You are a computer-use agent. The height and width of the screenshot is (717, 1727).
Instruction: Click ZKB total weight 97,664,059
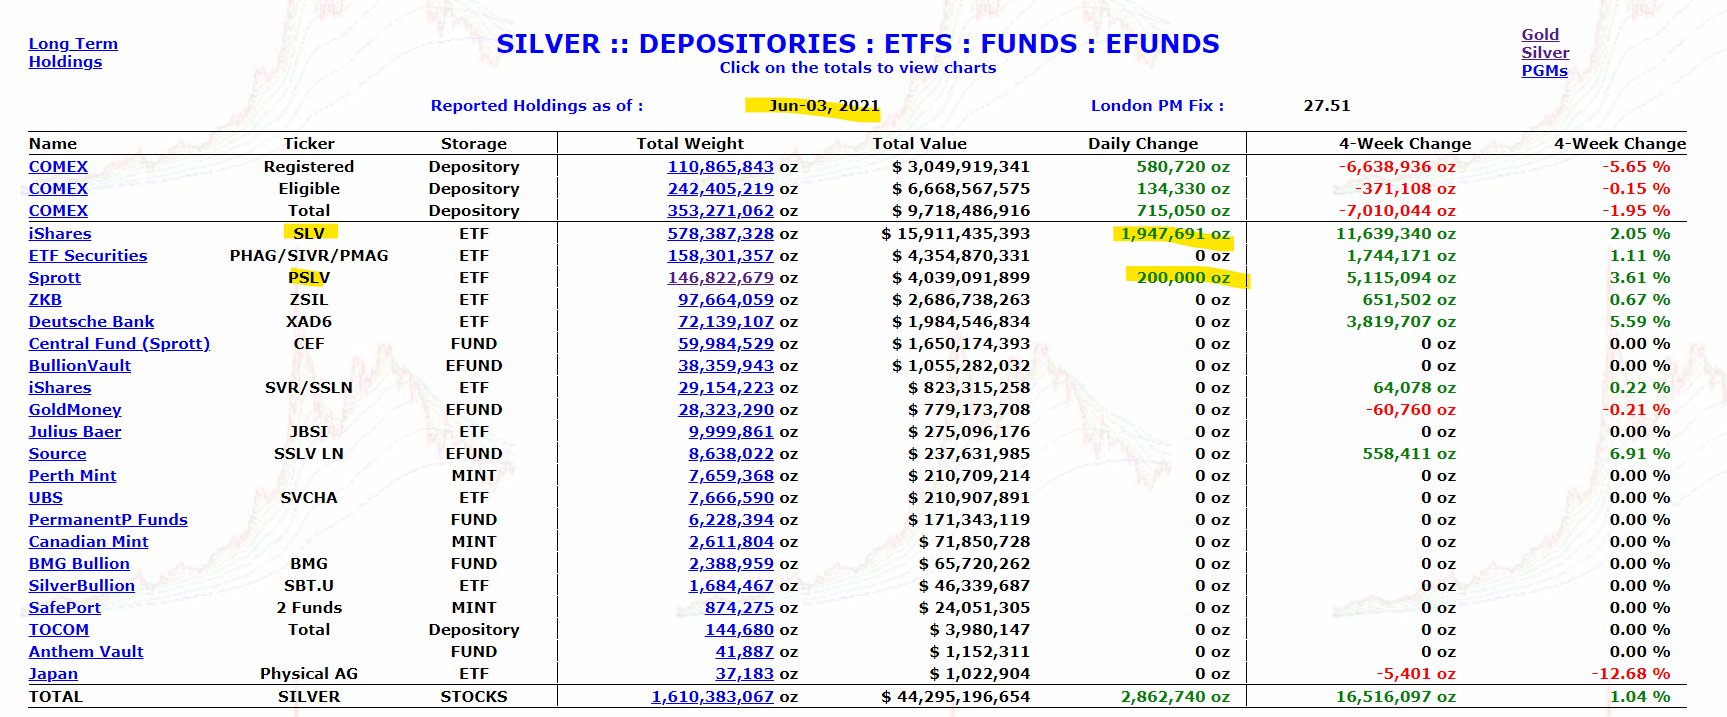pyautogui.click(x=726, y=299)
